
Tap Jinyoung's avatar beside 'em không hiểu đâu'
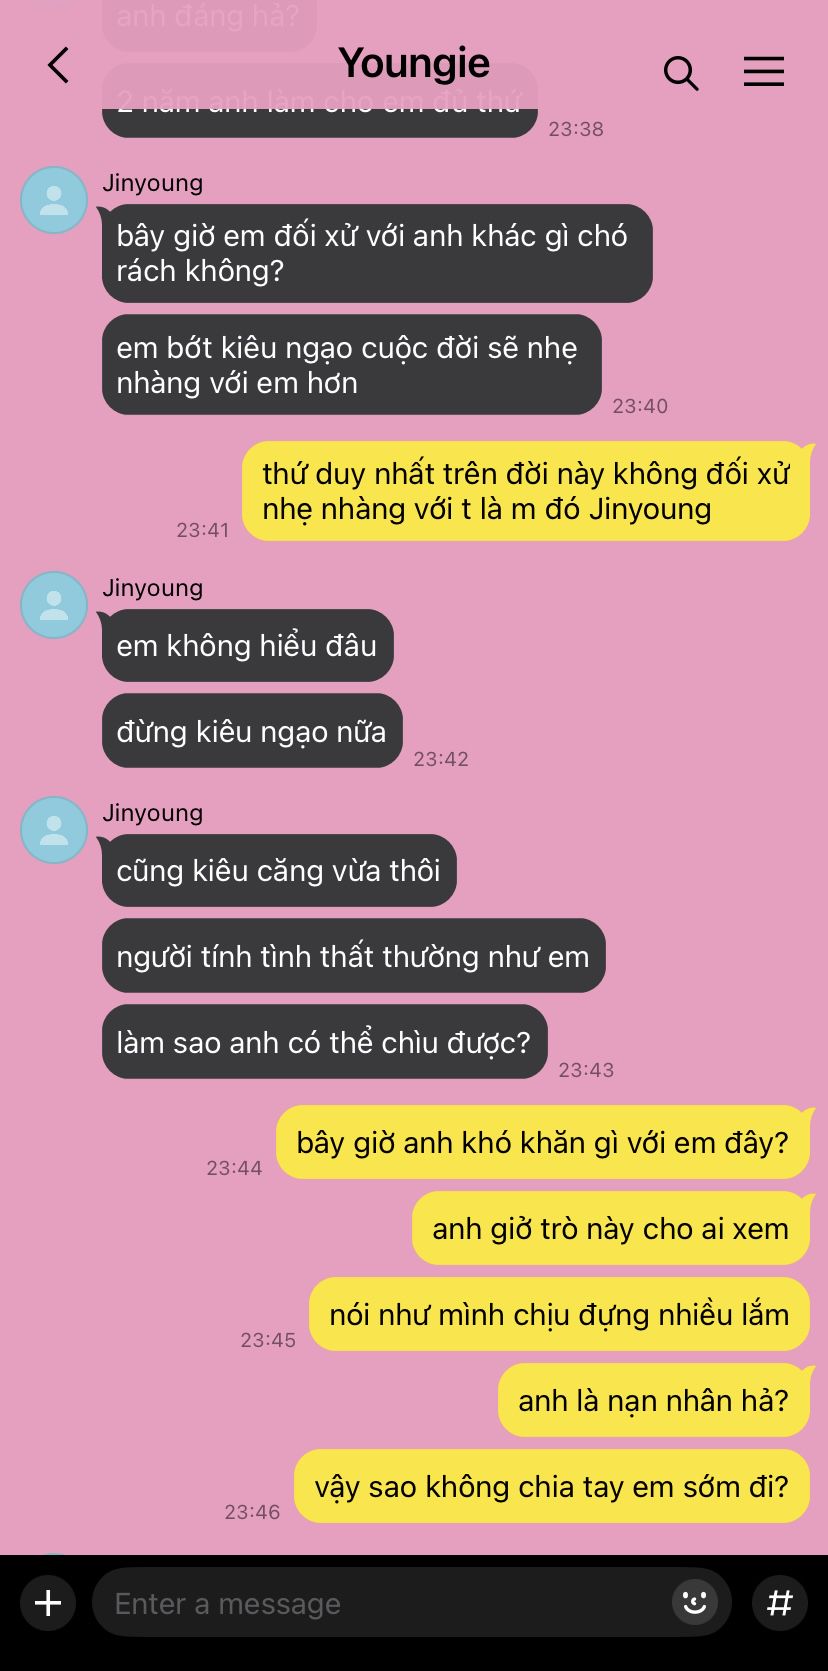point(54,605)
